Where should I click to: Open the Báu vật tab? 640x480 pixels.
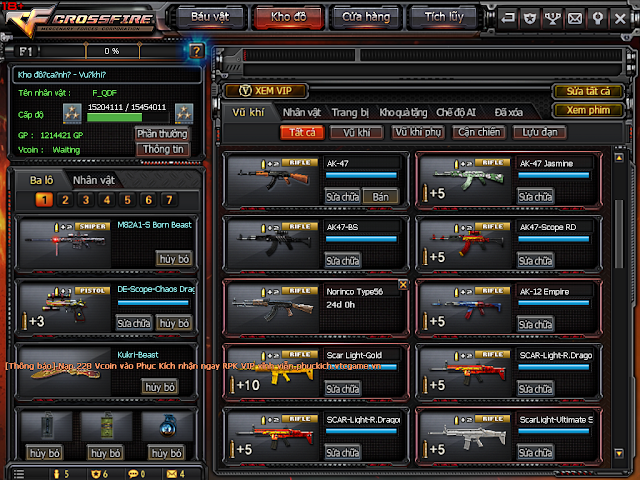[x=210, y=17]
